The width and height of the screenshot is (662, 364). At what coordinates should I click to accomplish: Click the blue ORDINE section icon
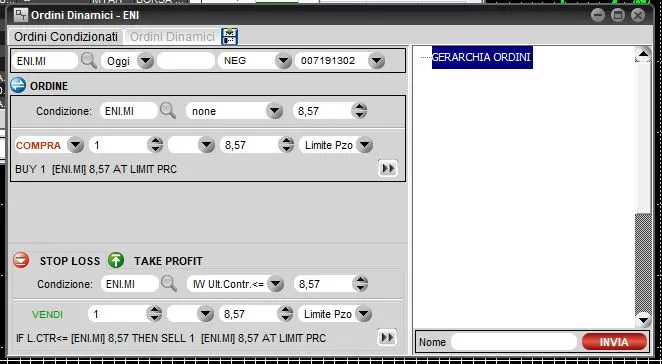pyautogui.click(x=18, y=85)
